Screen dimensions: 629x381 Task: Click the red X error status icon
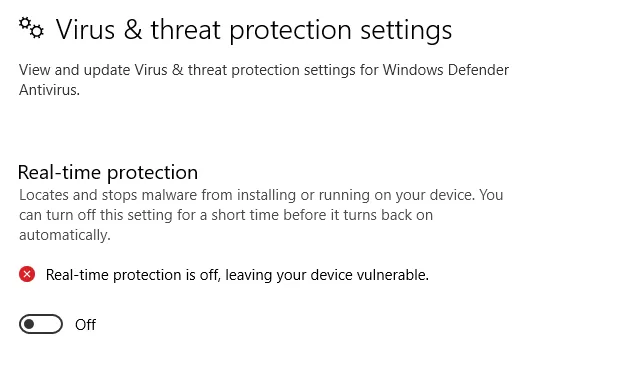click(x=27, y=275)
